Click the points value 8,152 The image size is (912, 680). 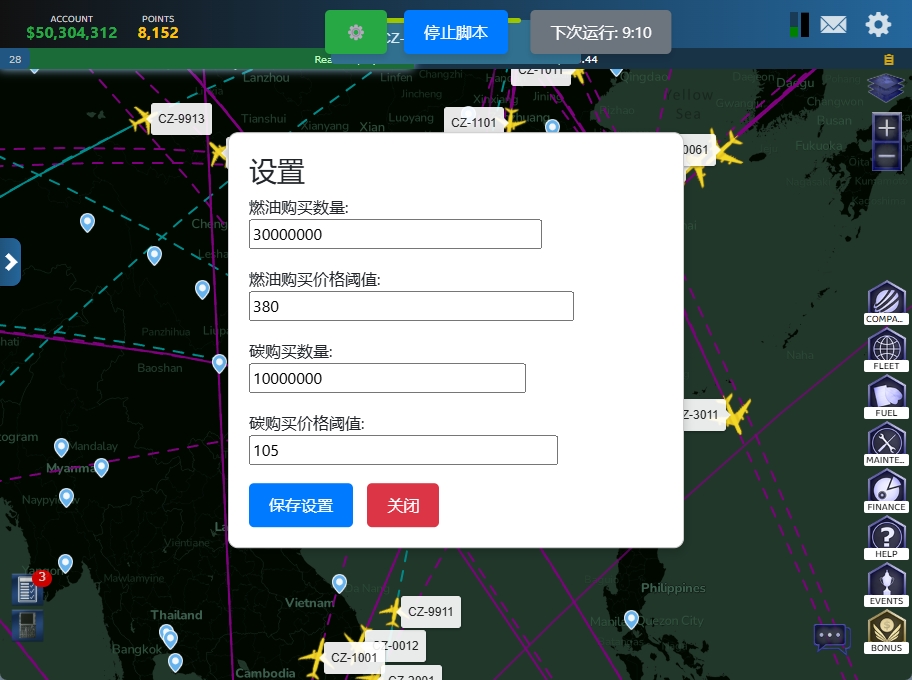158,33
